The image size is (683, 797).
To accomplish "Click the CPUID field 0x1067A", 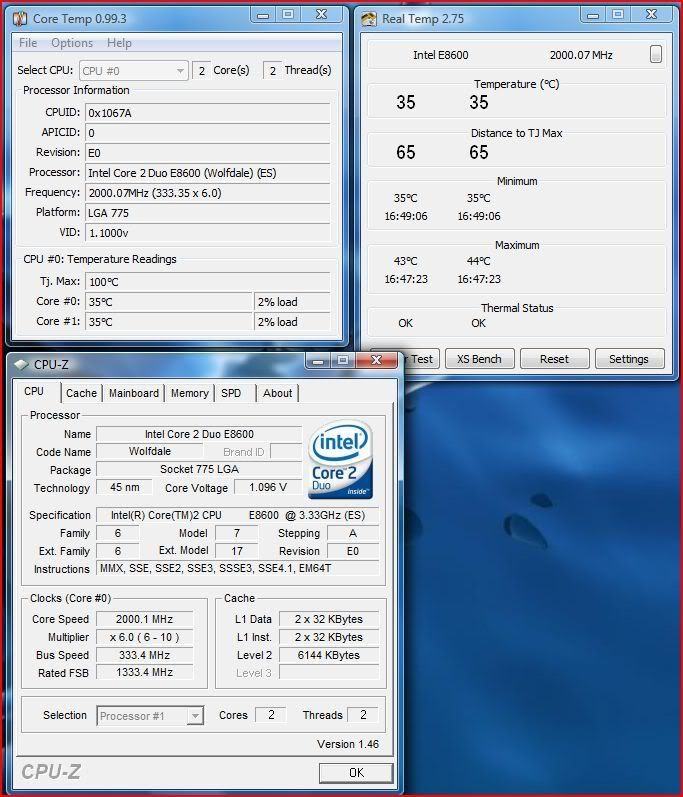I will tap(207, 113).
